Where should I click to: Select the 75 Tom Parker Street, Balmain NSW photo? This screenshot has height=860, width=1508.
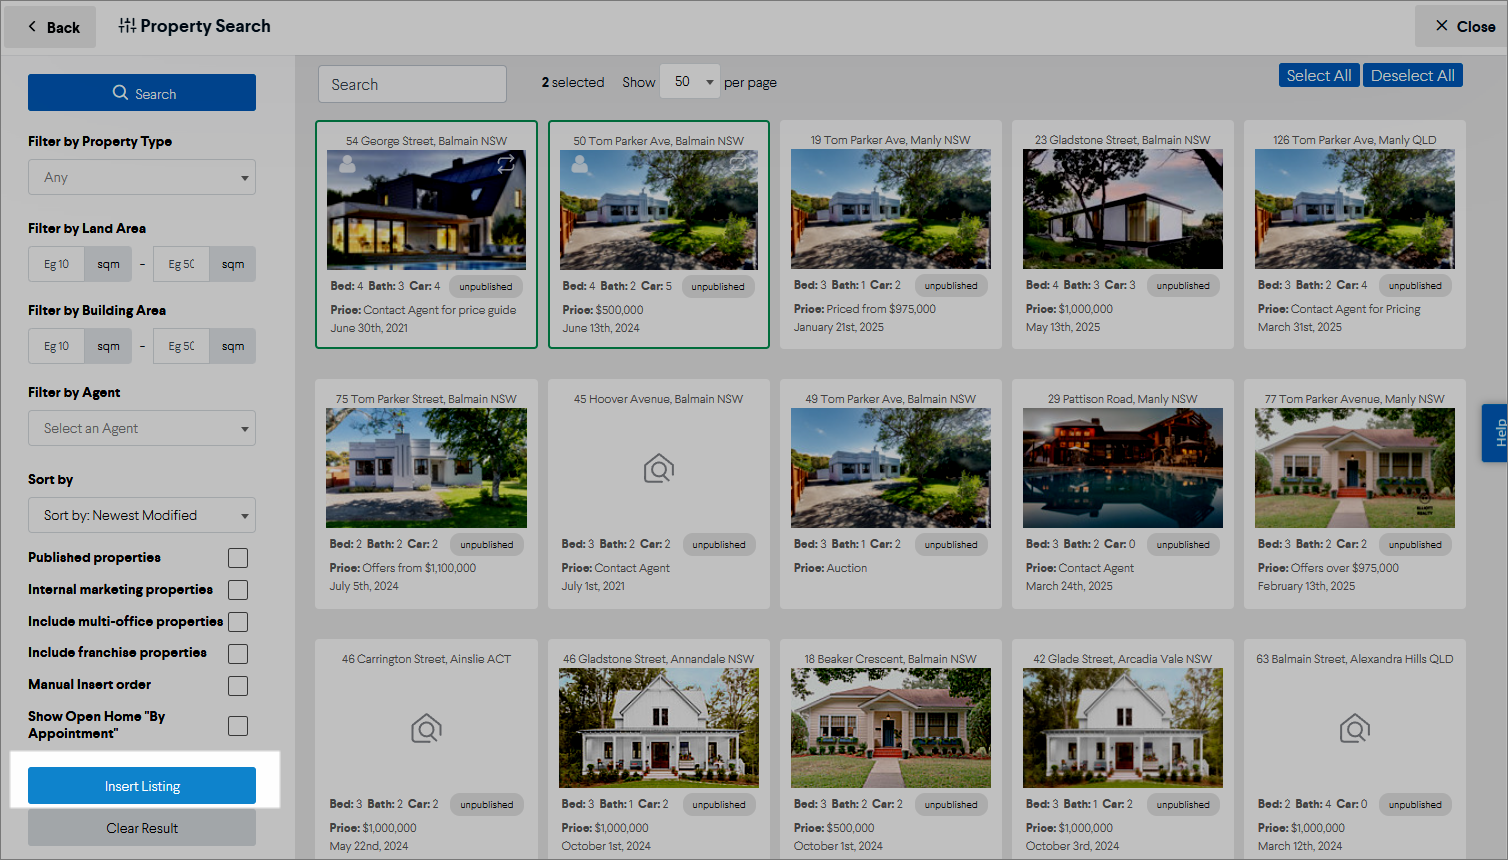(x=426, y=468)
